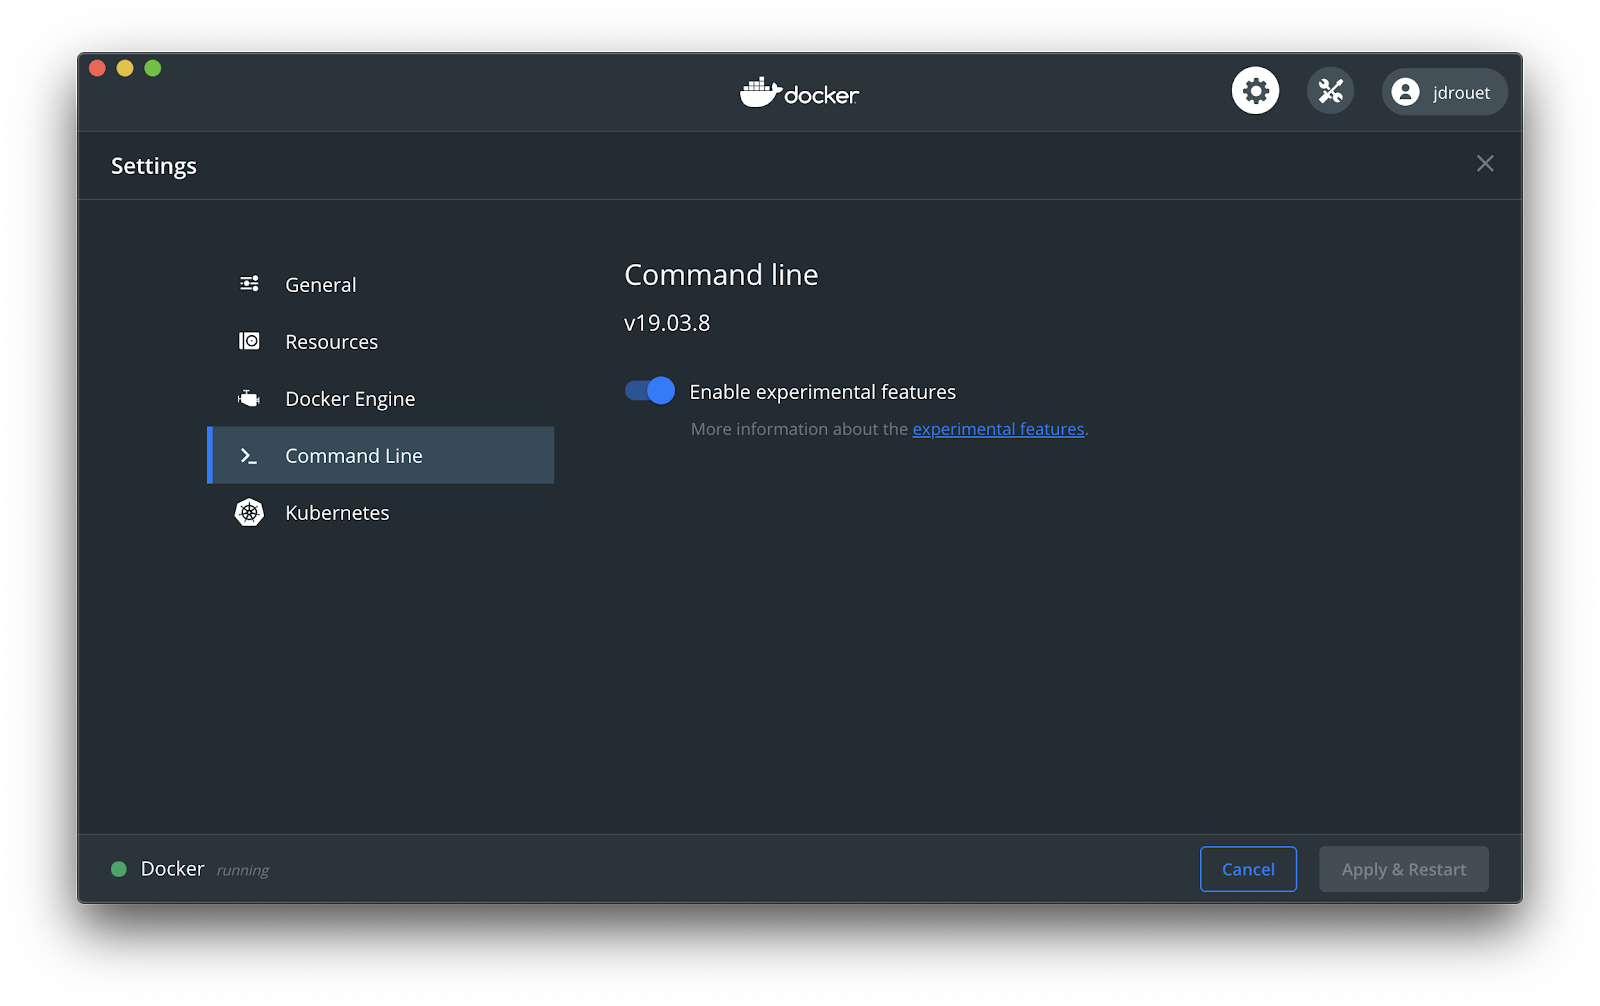The width and height of the screenshot is (1600, 1006).
Task: Open the Resources settings page
Action: point(331,340)
